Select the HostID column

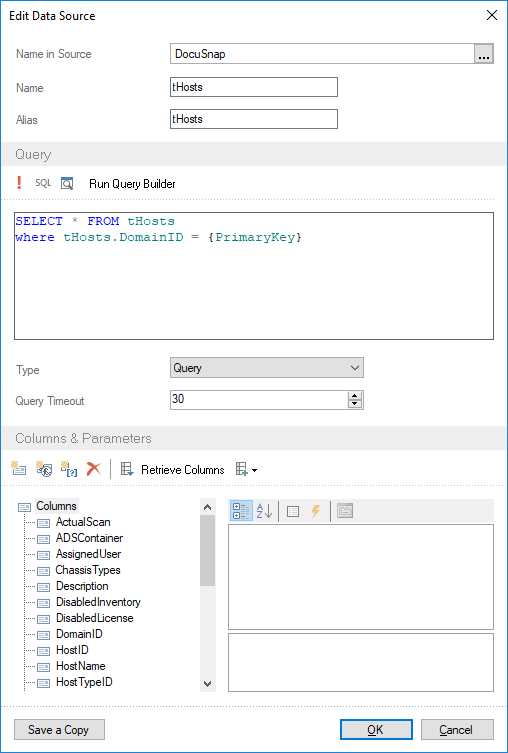click(x=72, y=650)
